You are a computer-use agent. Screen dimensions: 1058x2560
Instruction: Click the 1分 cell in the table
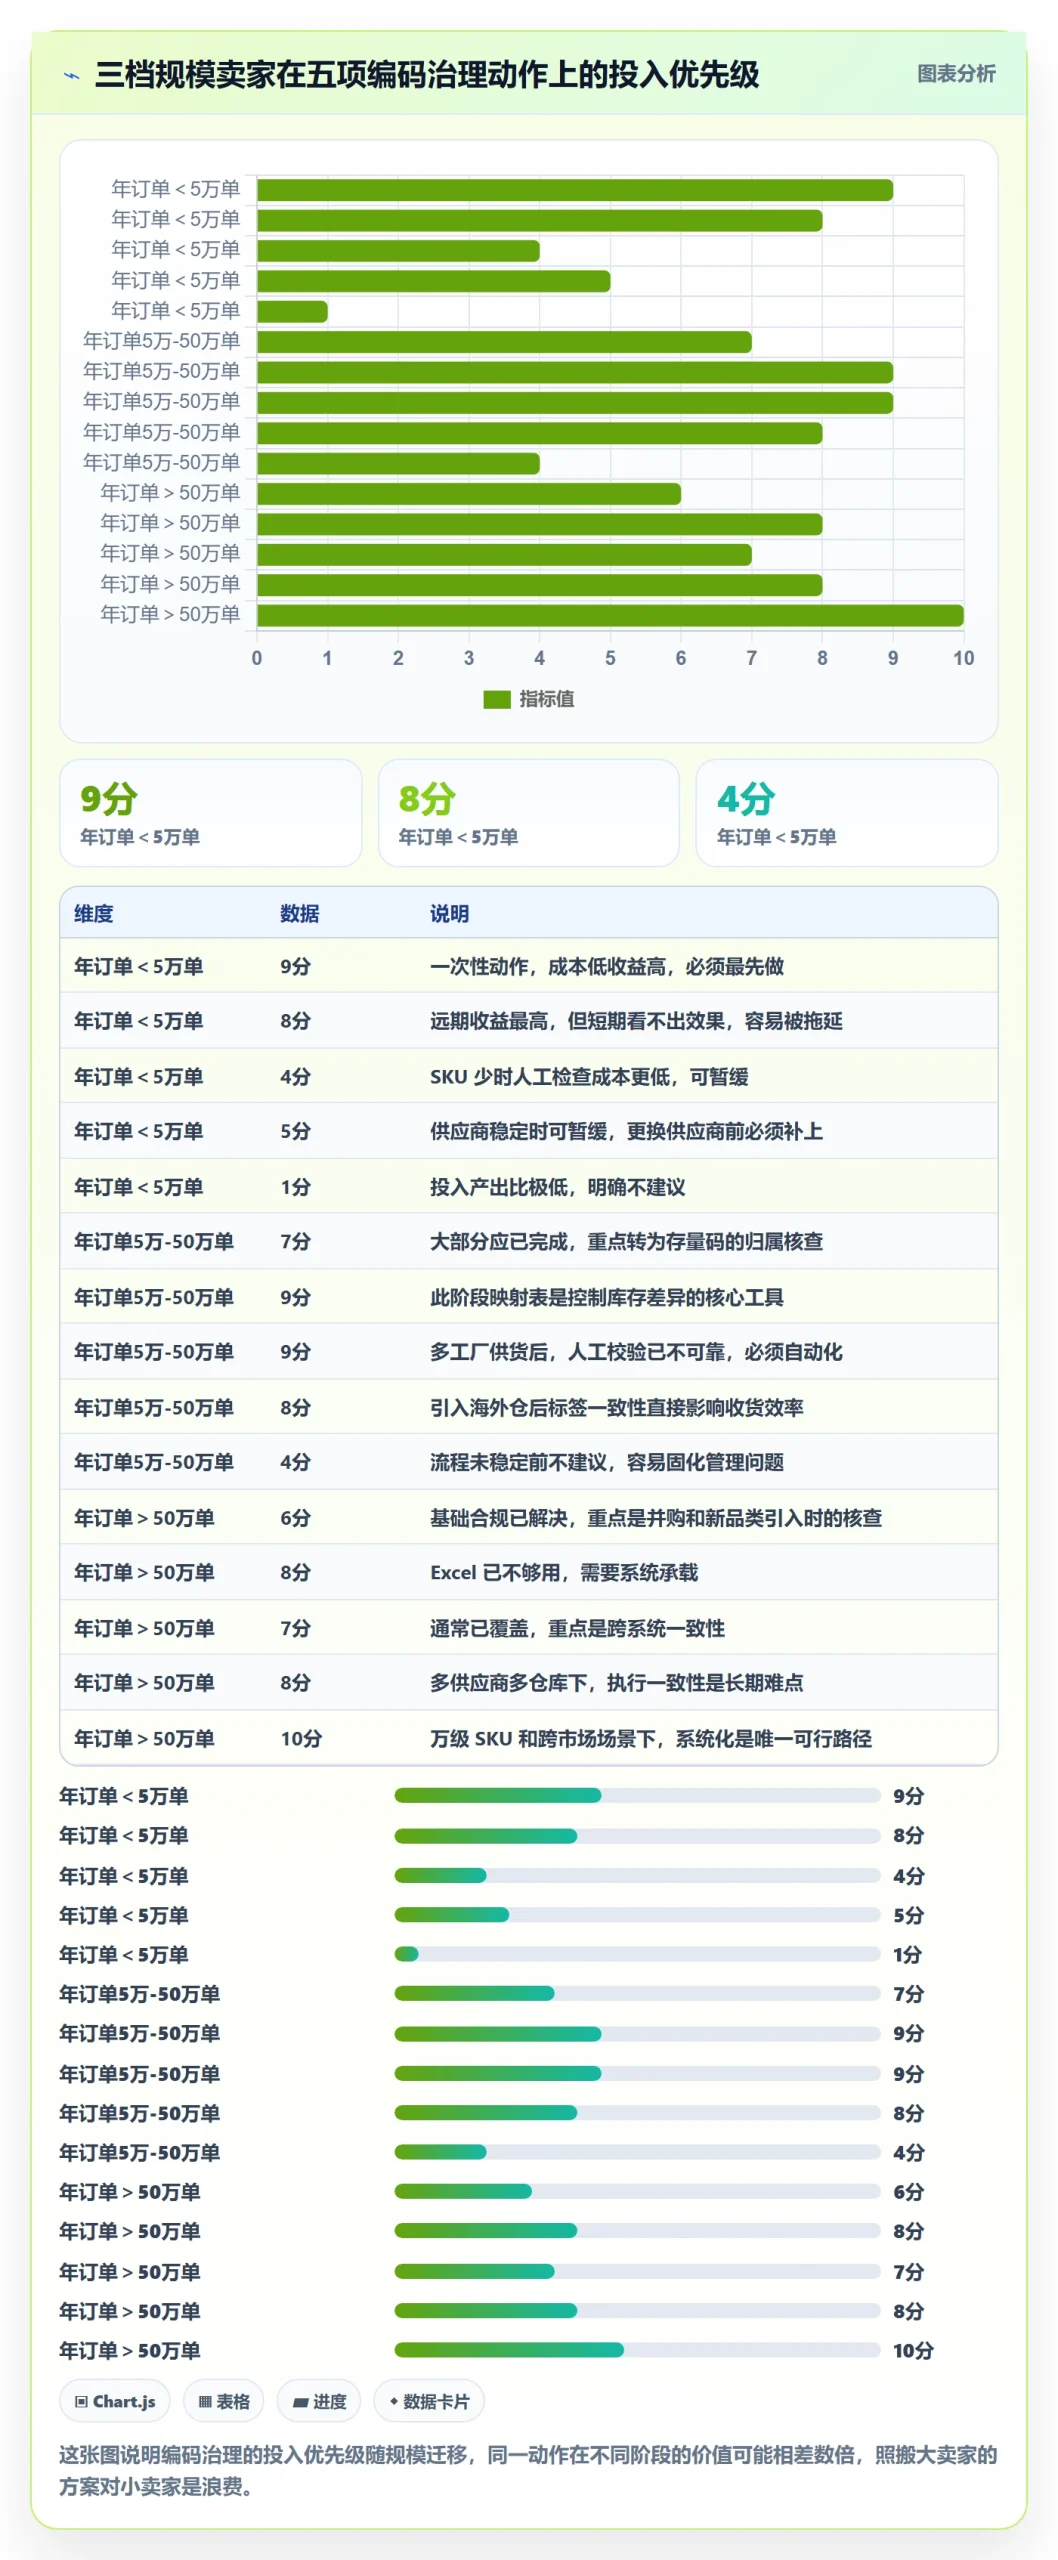tap(295, 1187)
